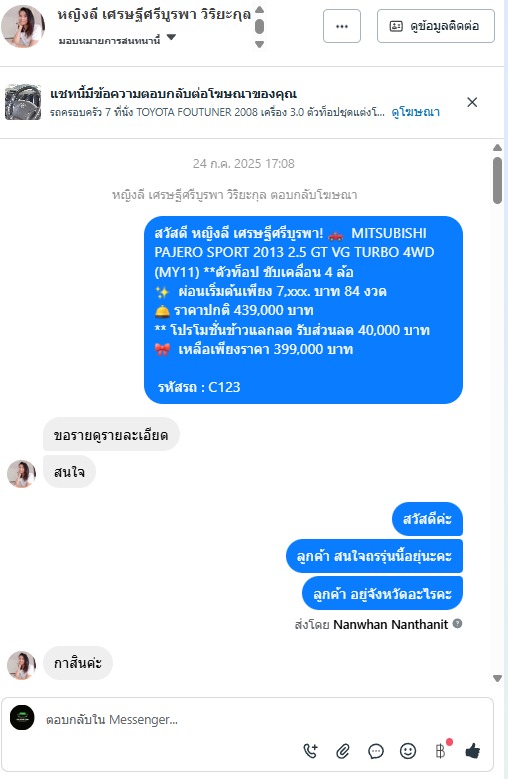Click the chat scroll down arrow
508x779 pixels.
[497, 678]
